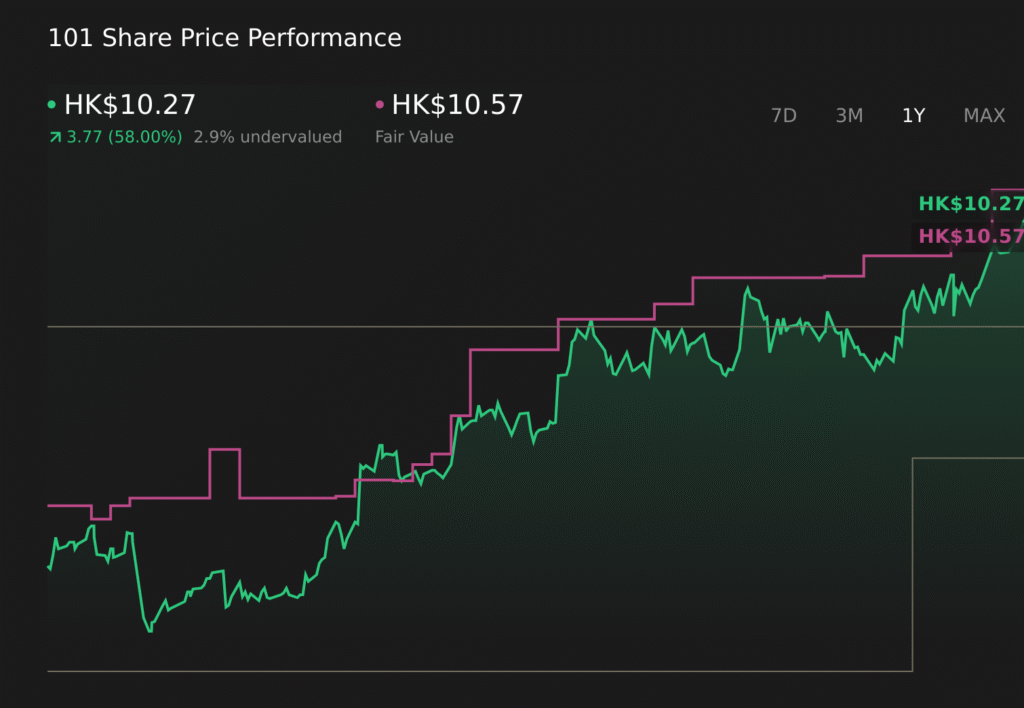Toggle visibility of the Fair Value series
This screenshot has width=1024, height=708.
(x=381, y=103)
